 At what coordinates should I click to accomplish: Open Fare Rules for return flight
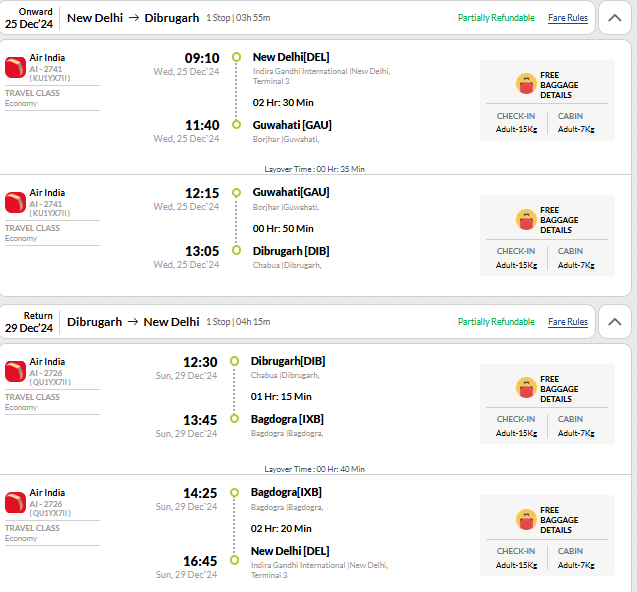tap(568, 322)
